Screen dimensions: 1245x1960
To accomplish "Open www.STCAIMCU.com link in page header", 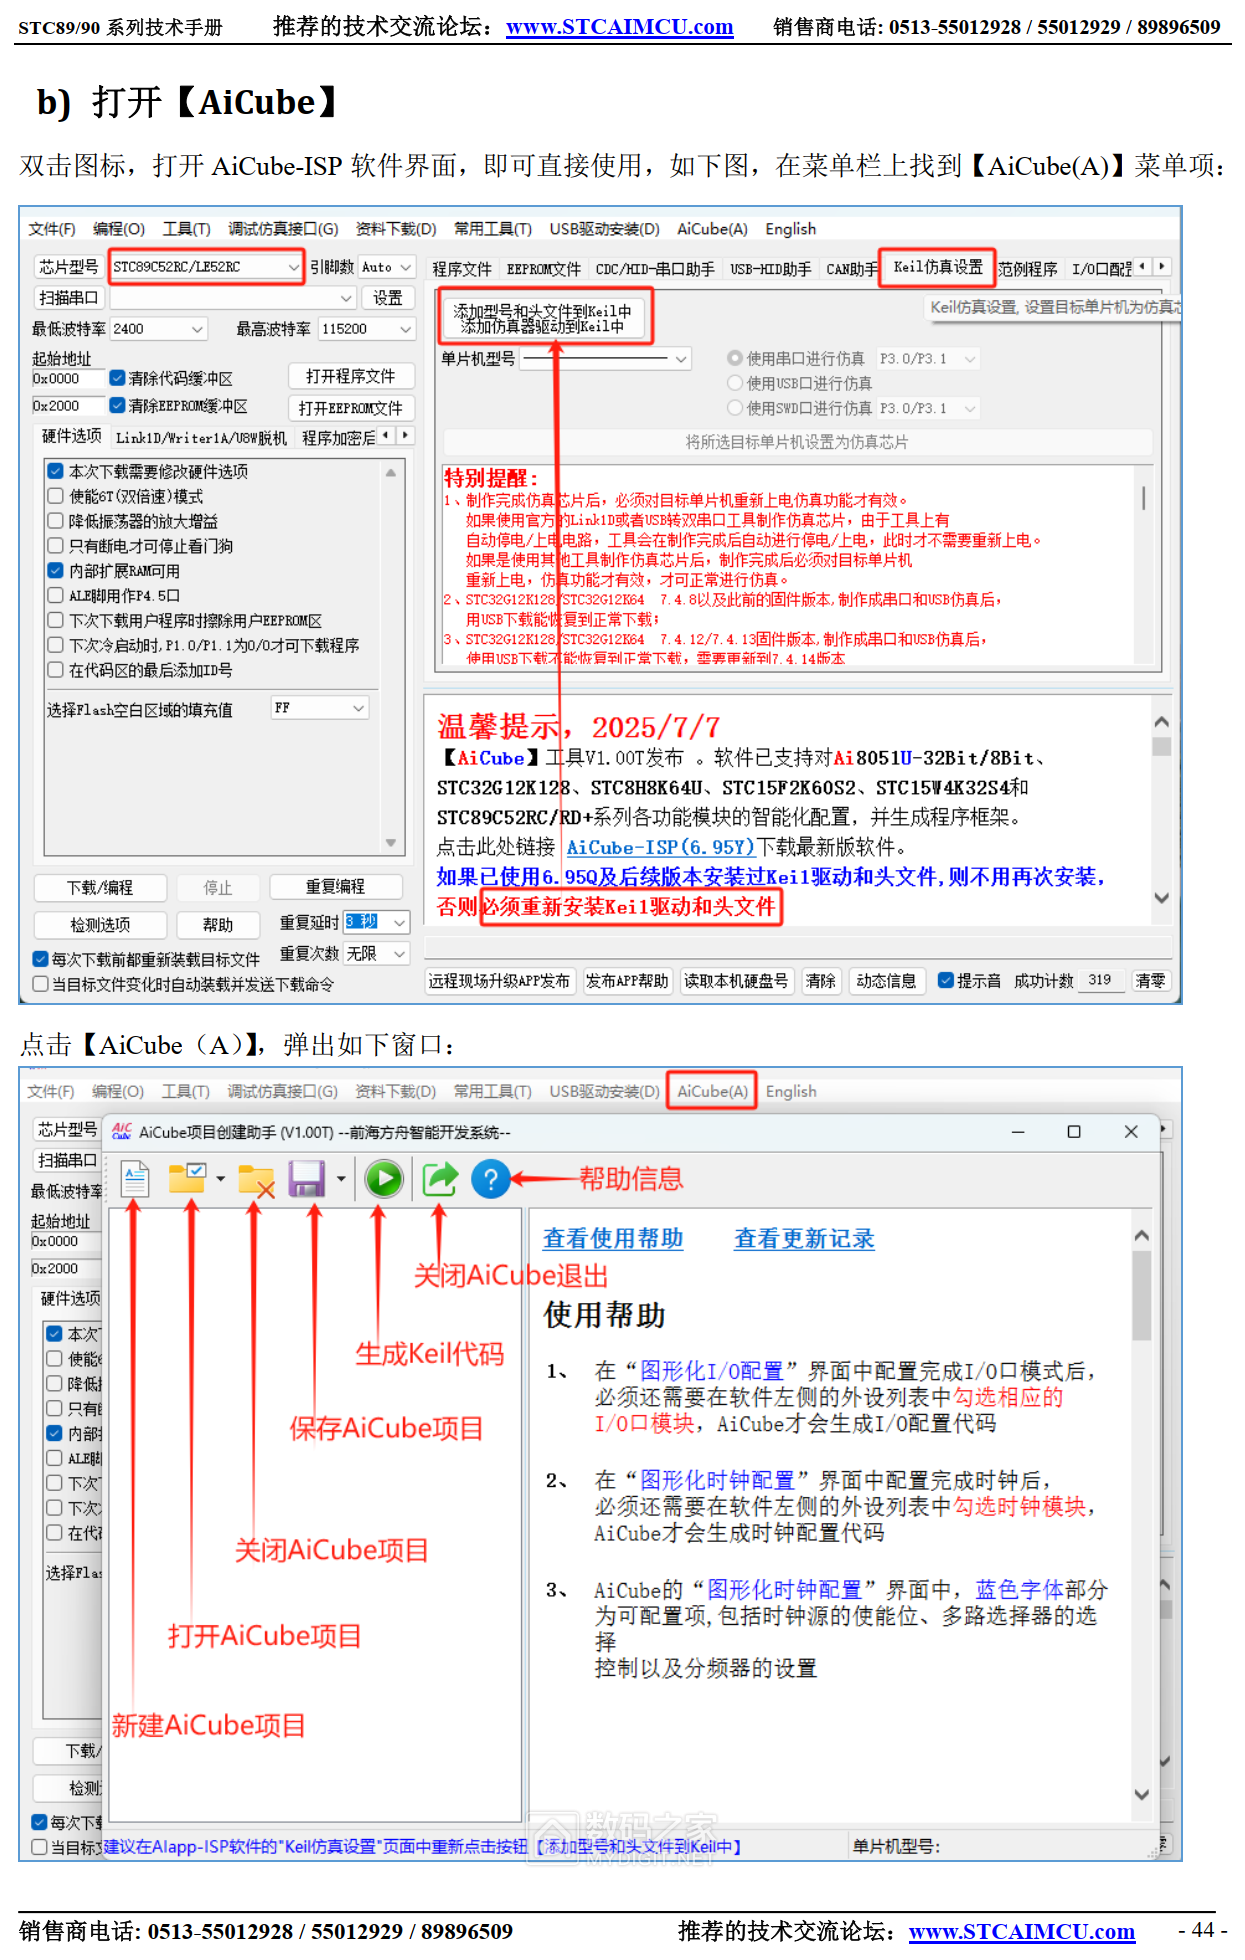I will 619,27.
